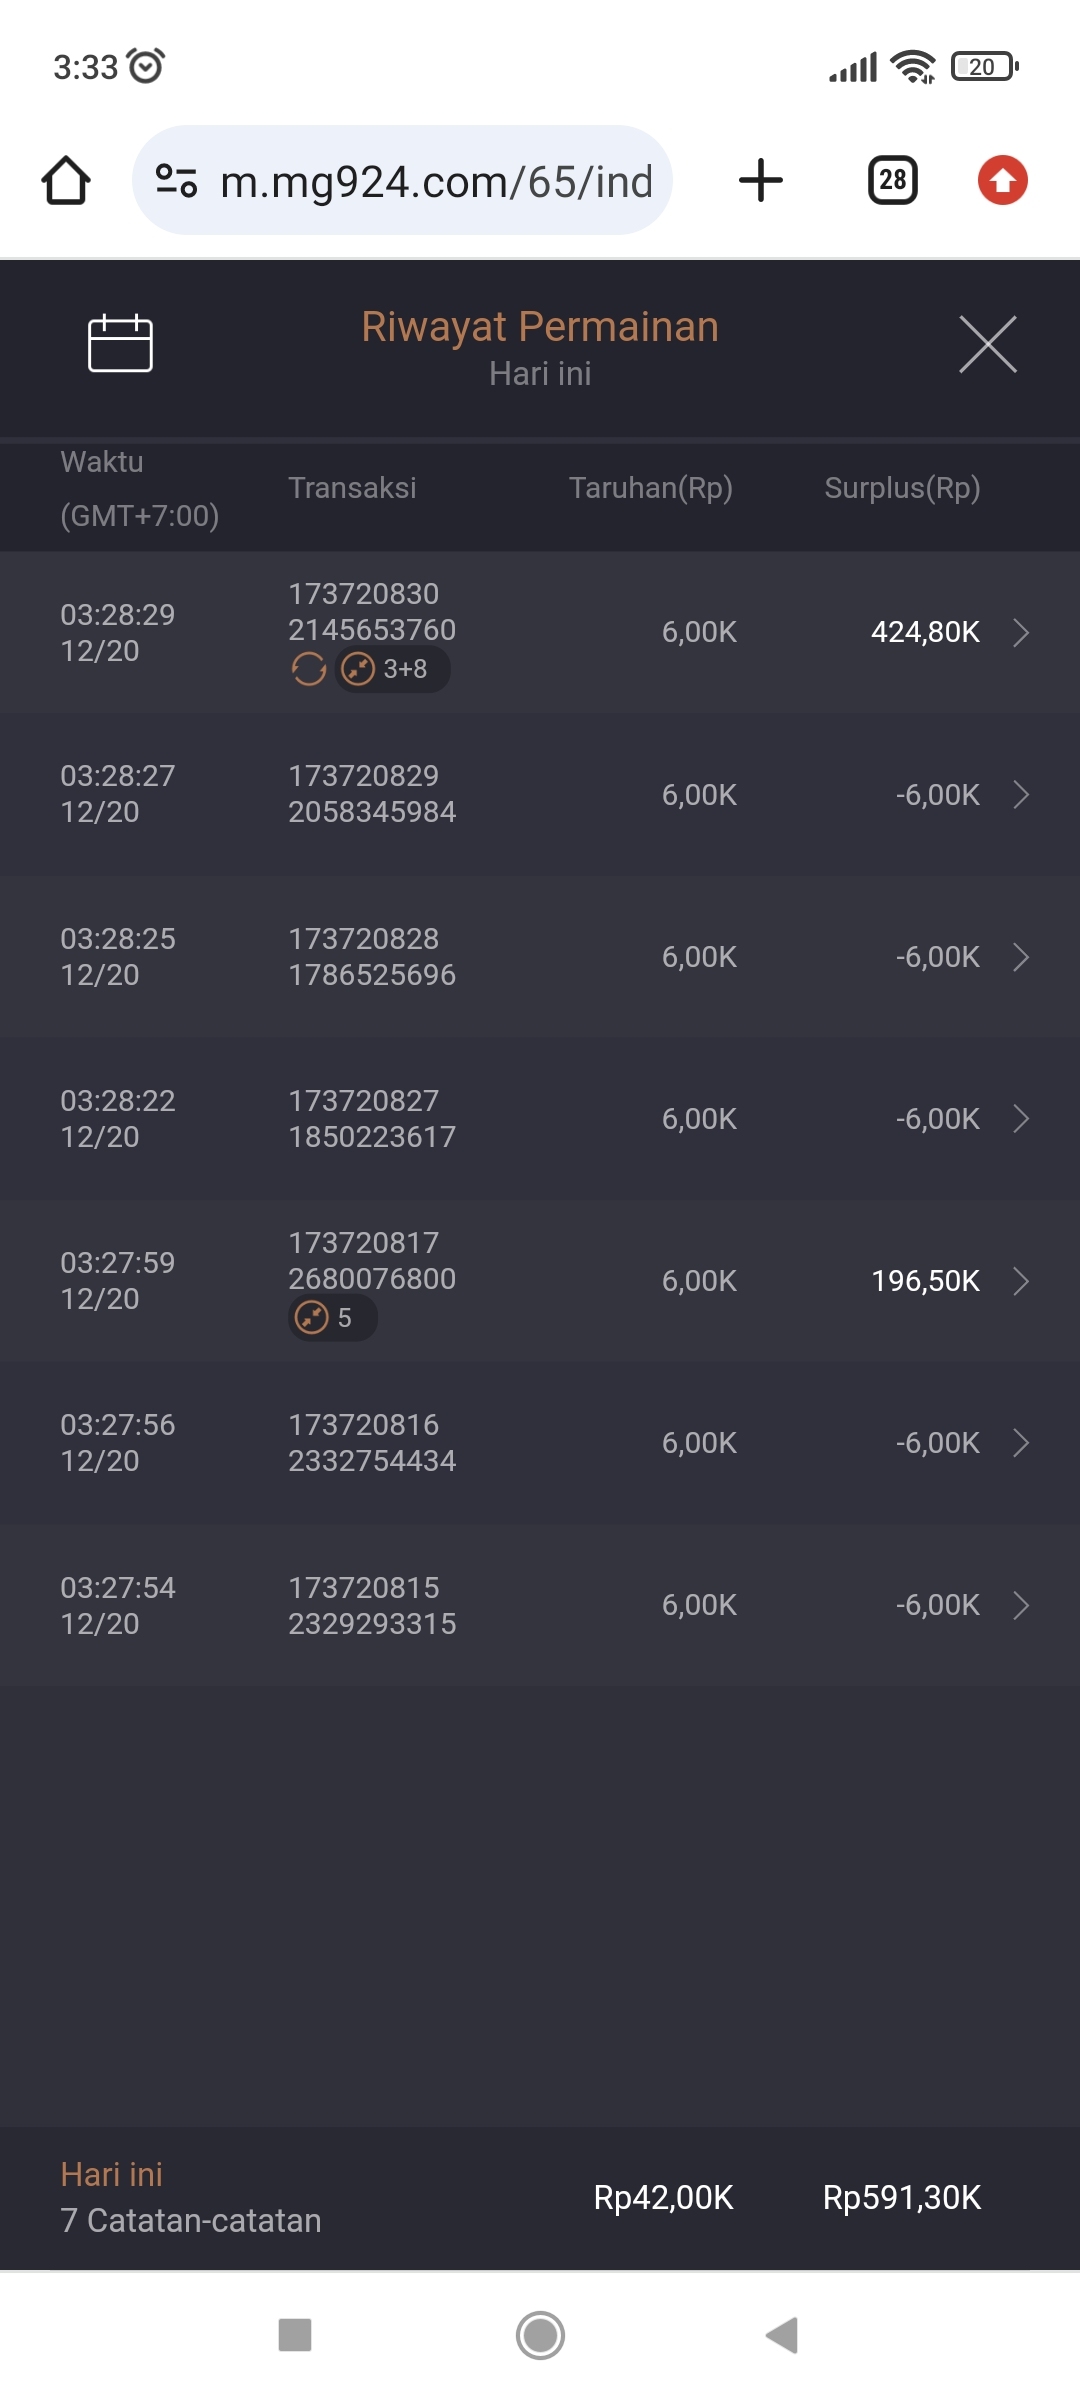Focus the m.mg924.com address bar
The image size is (1080, 2400).
pyautogui.click(x=435, y=181)
